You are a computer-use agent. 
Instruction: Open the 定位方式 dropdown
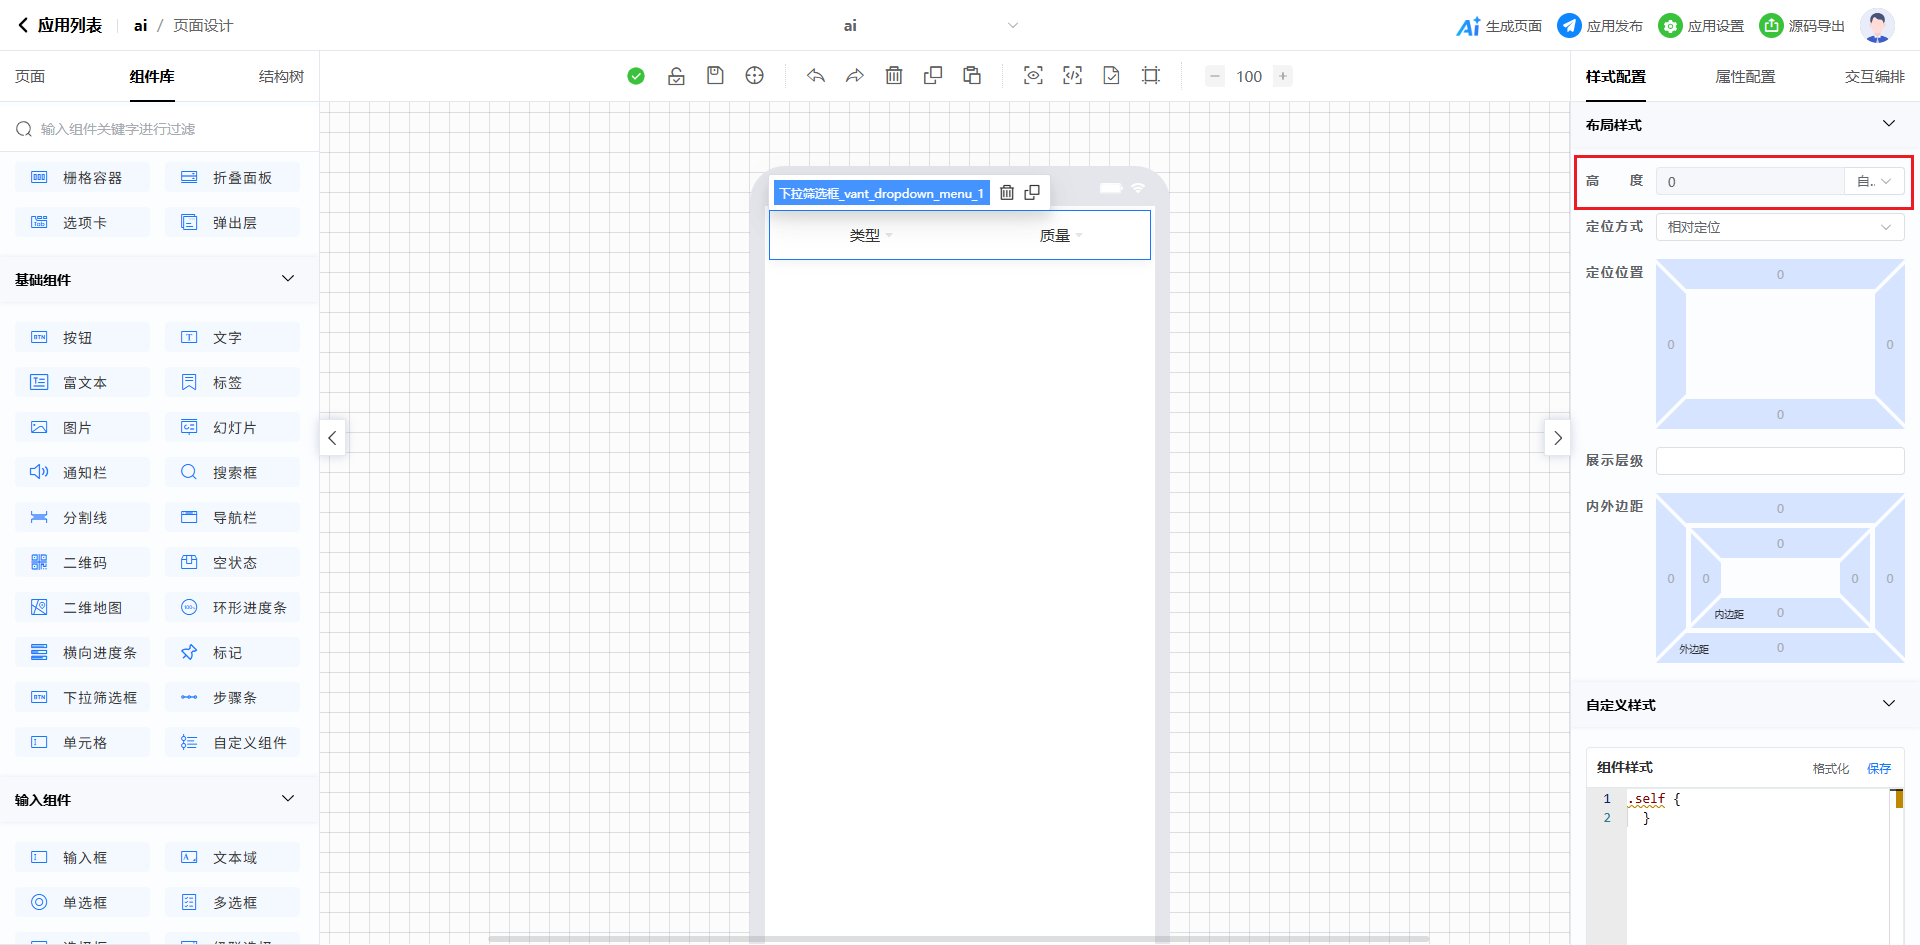coord(1779,227)
